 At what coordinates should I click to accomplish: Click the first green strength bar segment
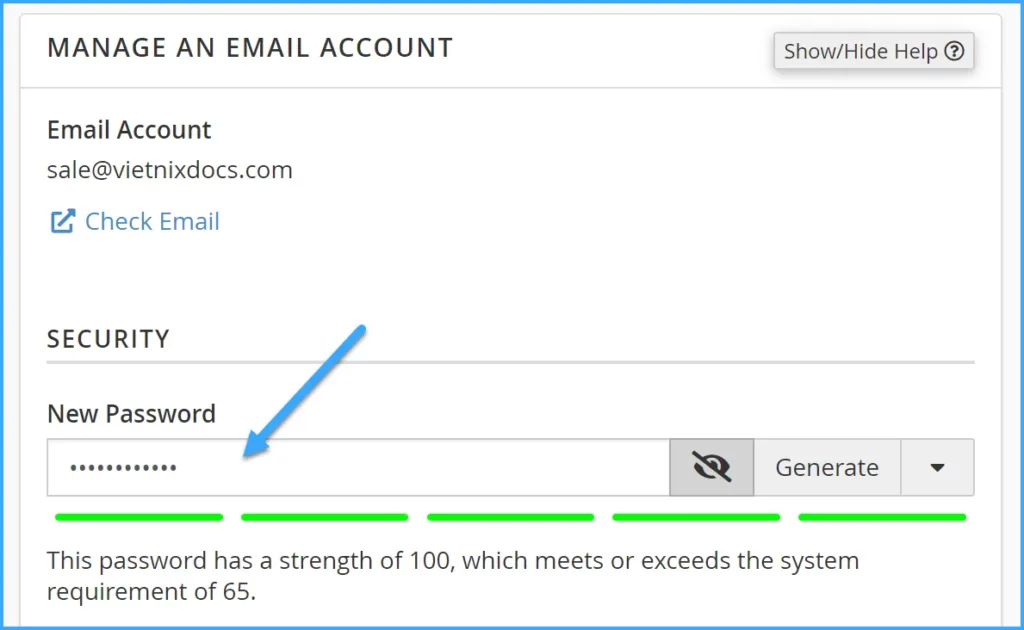[139, 517]
